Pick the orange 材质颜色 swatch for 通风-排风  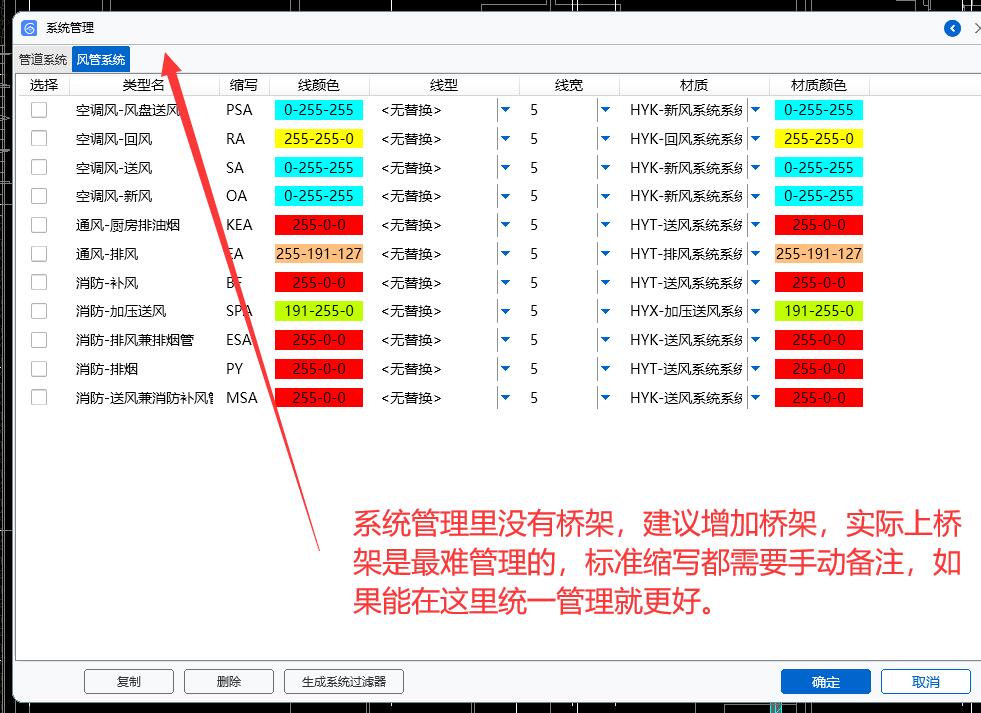[818, 254]
